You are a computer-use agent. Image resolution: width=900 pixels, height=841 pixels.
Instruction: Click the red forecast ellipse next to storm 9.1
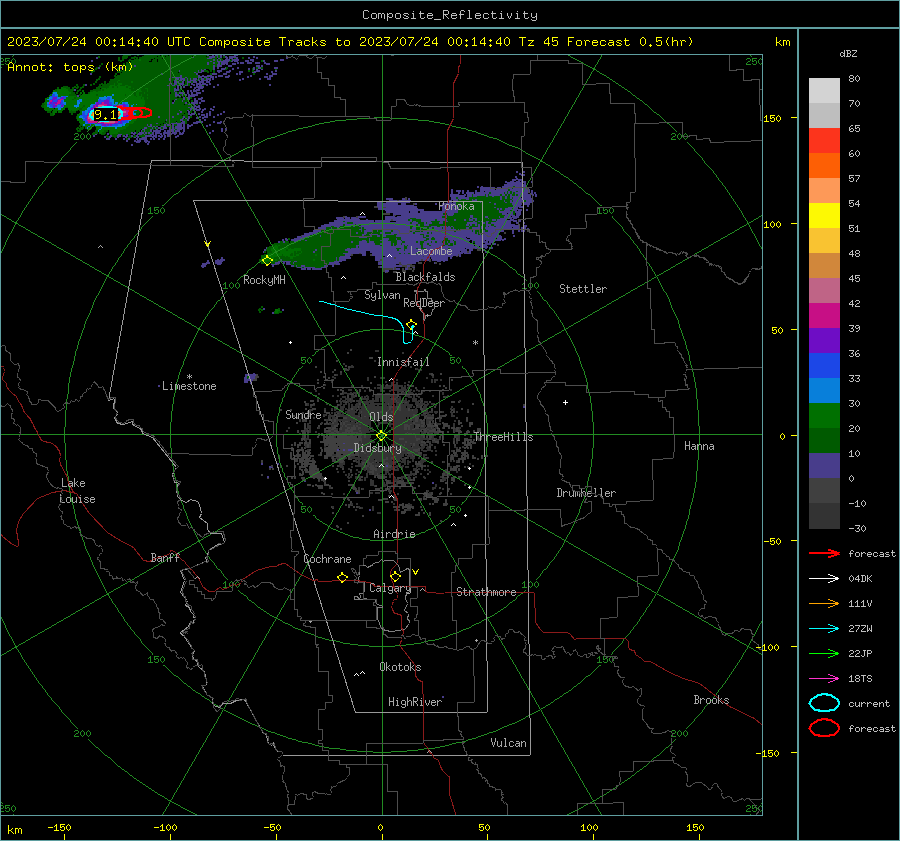coord(137,113)
